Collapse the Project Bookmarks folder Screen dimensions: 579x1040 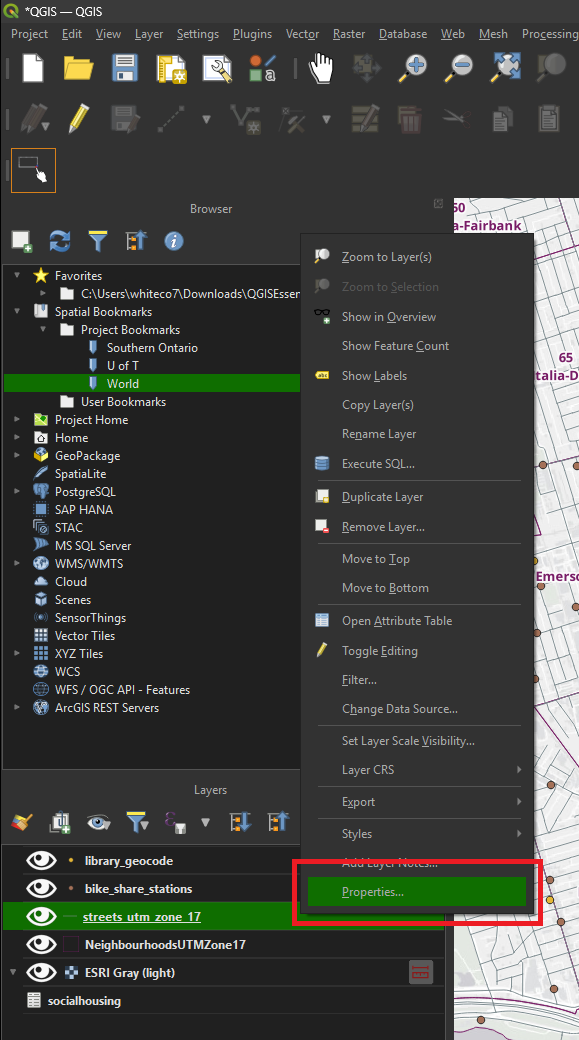(43, 329)
